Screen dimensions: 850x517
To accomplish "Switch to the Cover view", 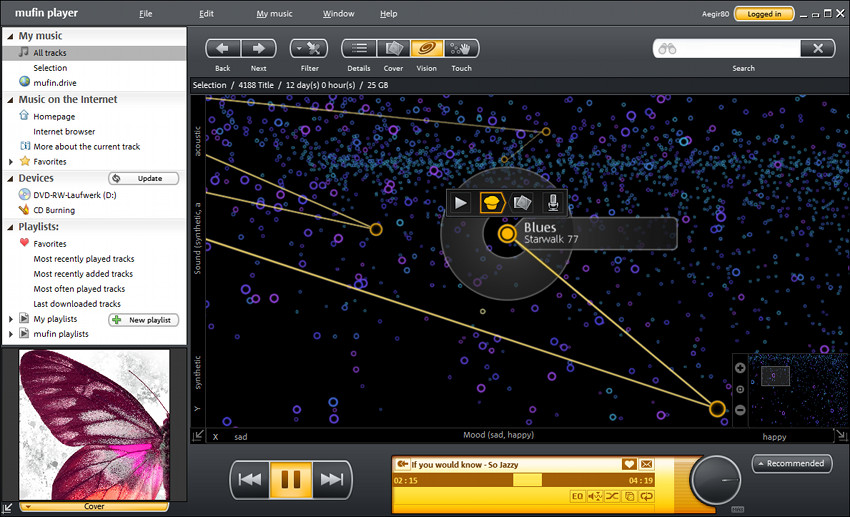I will pyautogui.click(x=394, y=49).
